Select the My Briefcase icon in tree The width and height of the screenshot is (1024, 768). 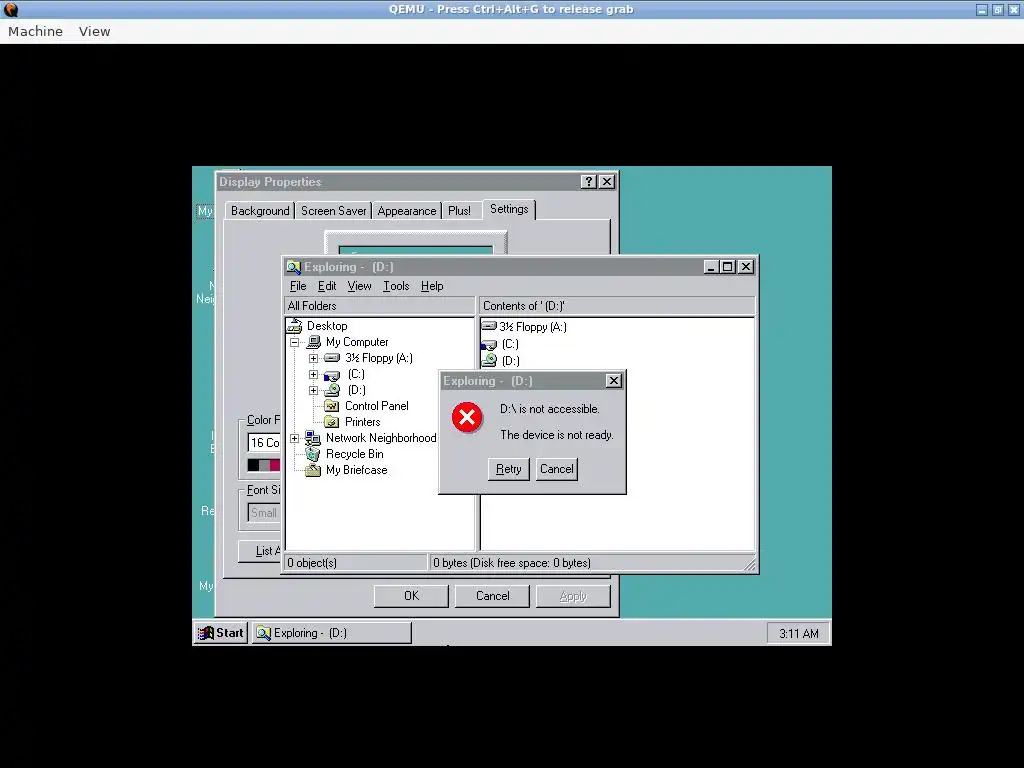[x=313, y=470]
